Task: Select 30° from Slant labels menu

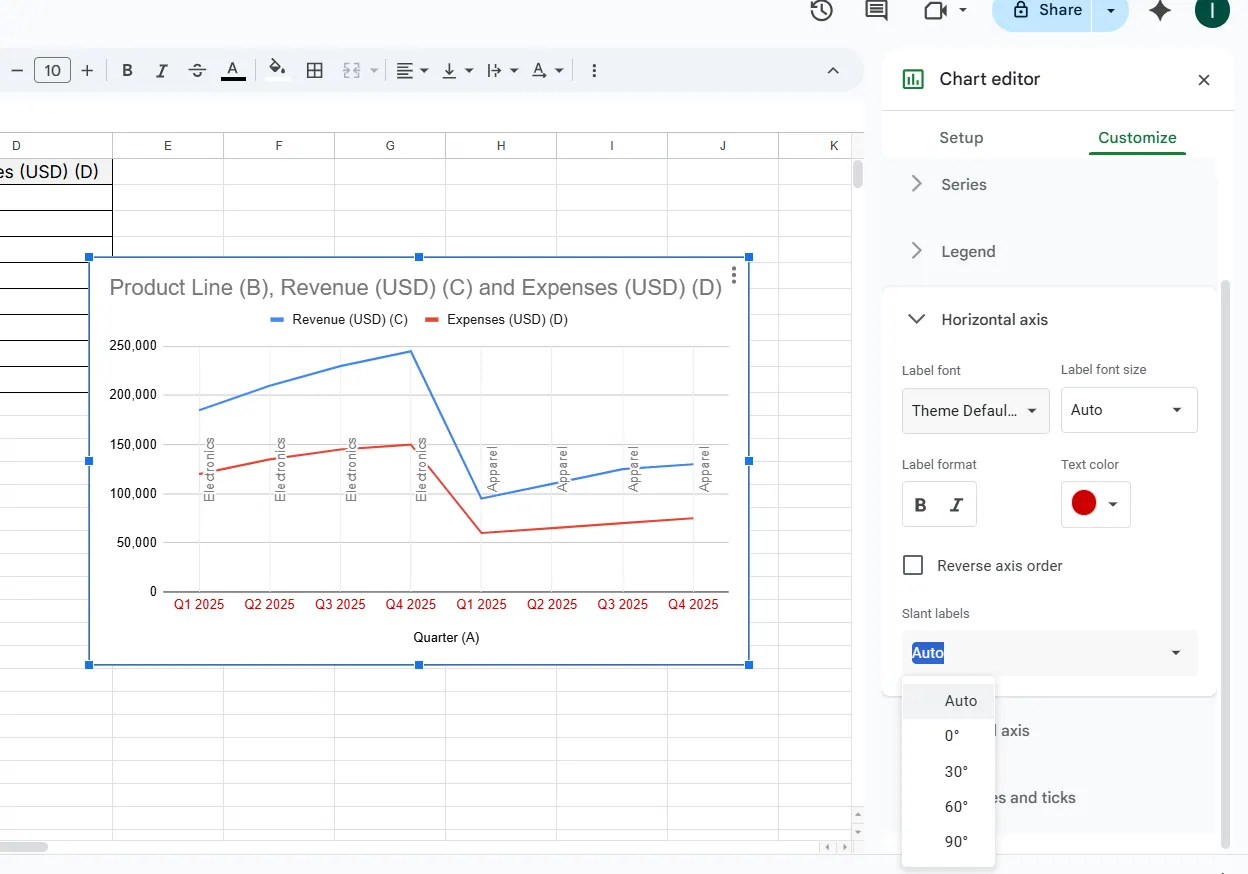Action: pos(956,771)
